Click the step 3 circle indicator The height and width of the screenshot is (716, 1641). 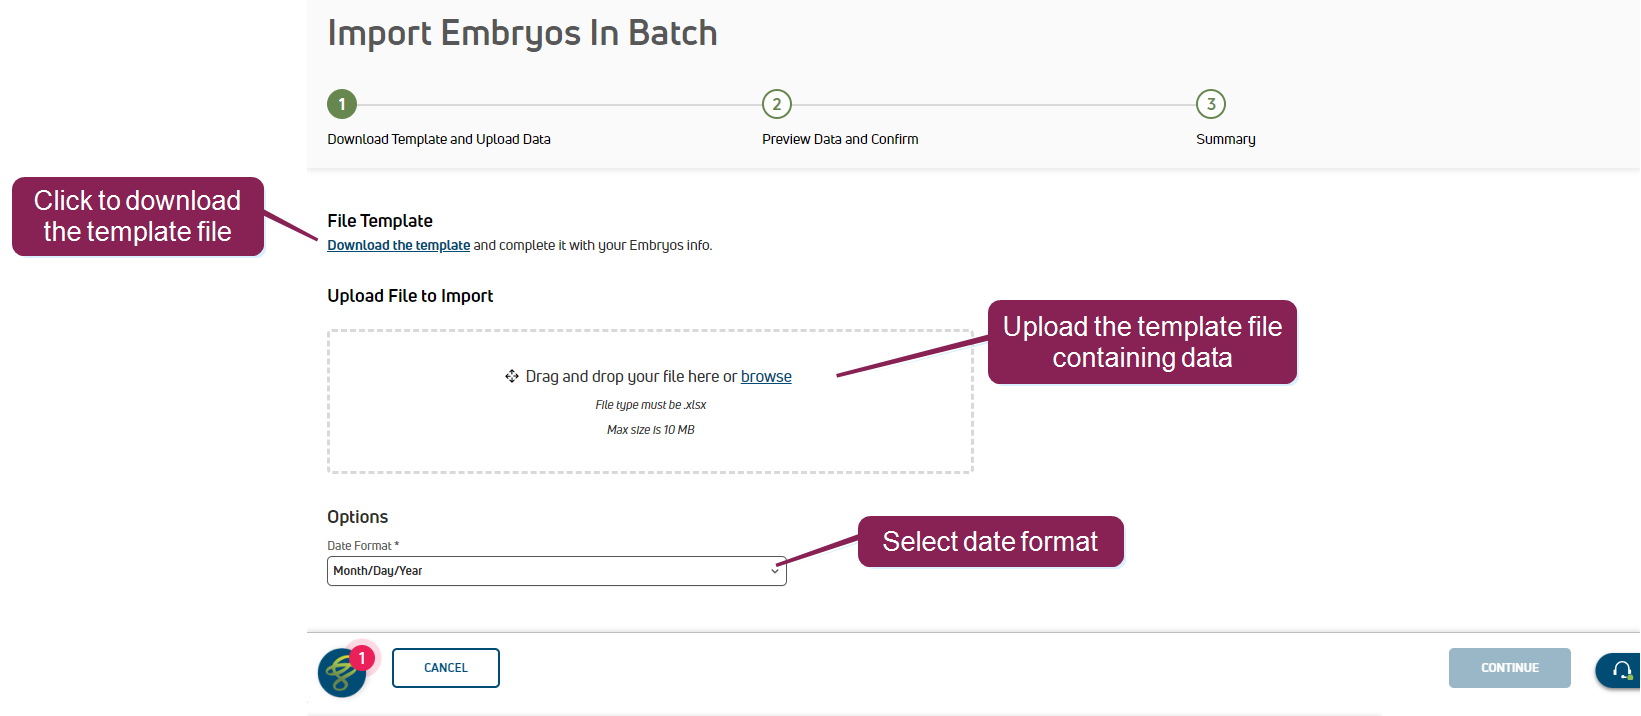(1211, 104)
